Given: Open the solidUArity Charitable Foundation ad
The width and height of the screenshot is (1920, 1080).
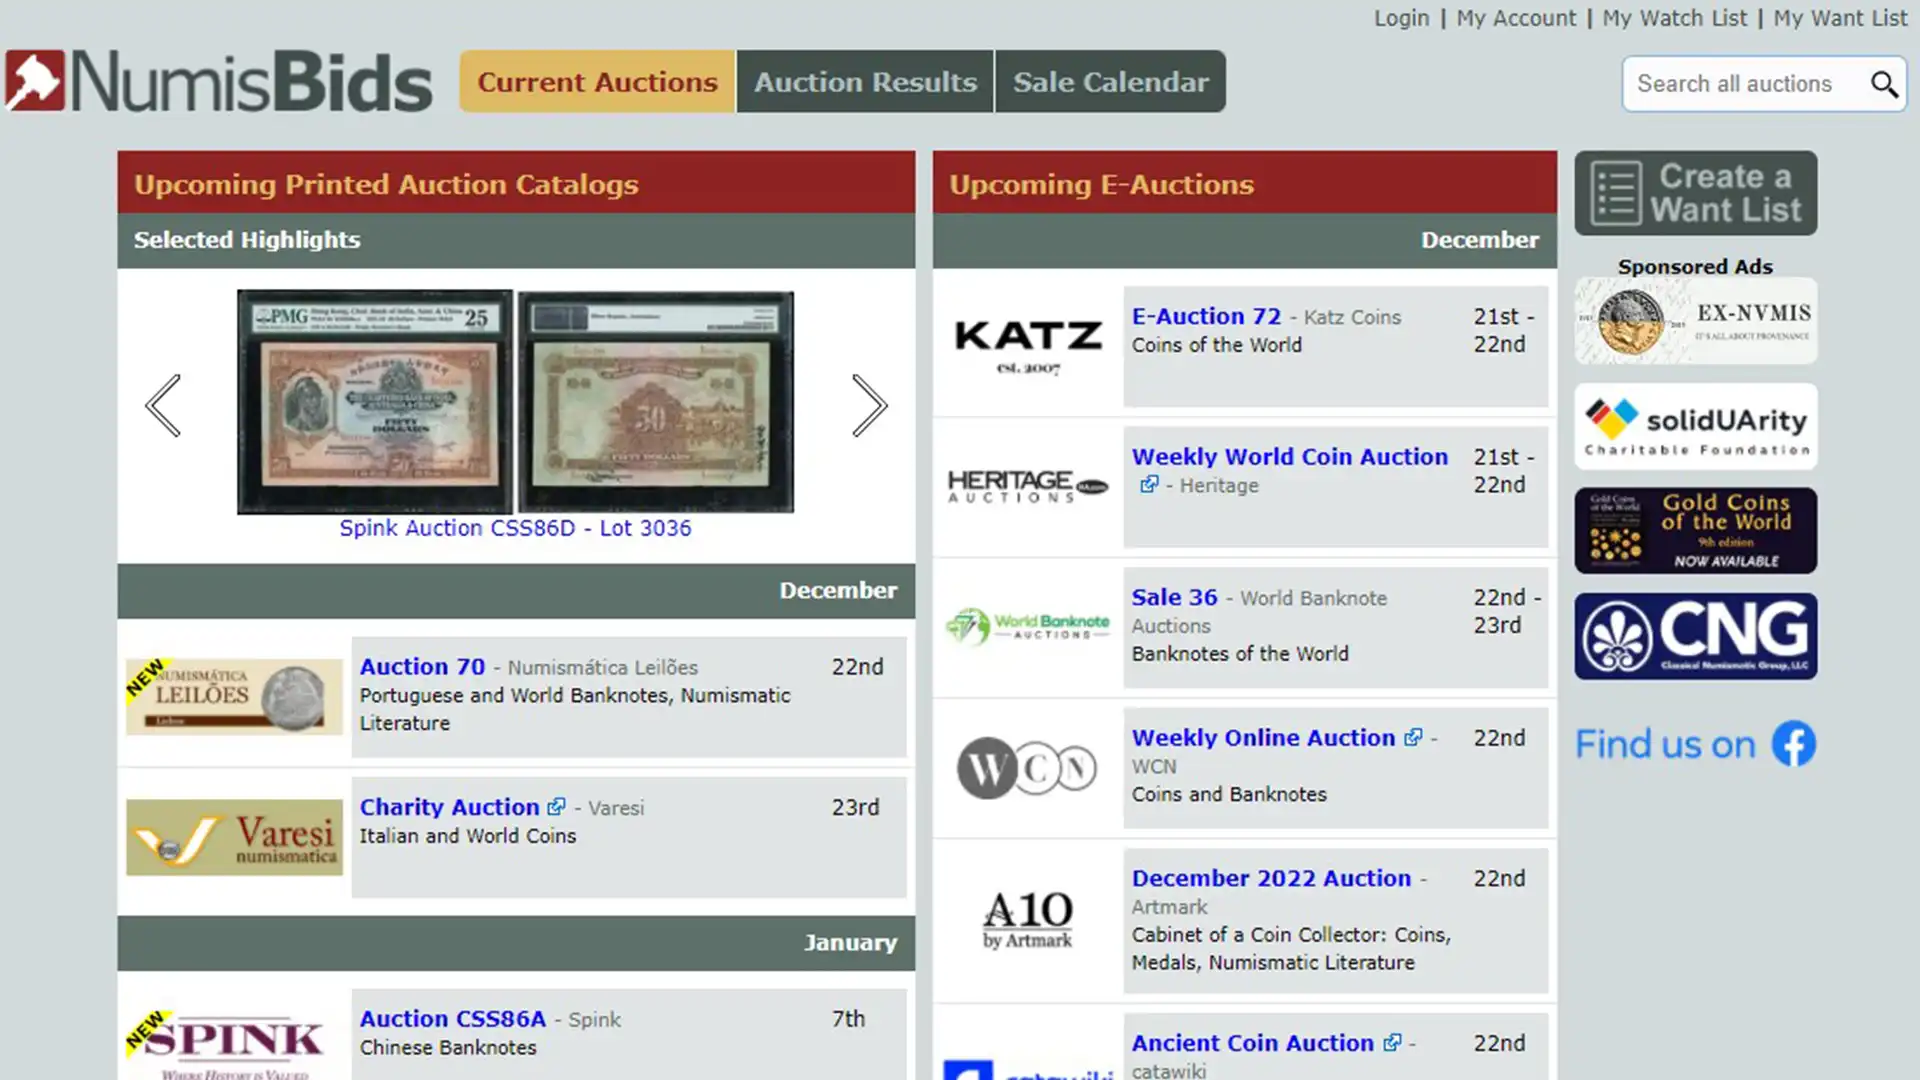Looking at the screenshot, I should pos(1696,427).
